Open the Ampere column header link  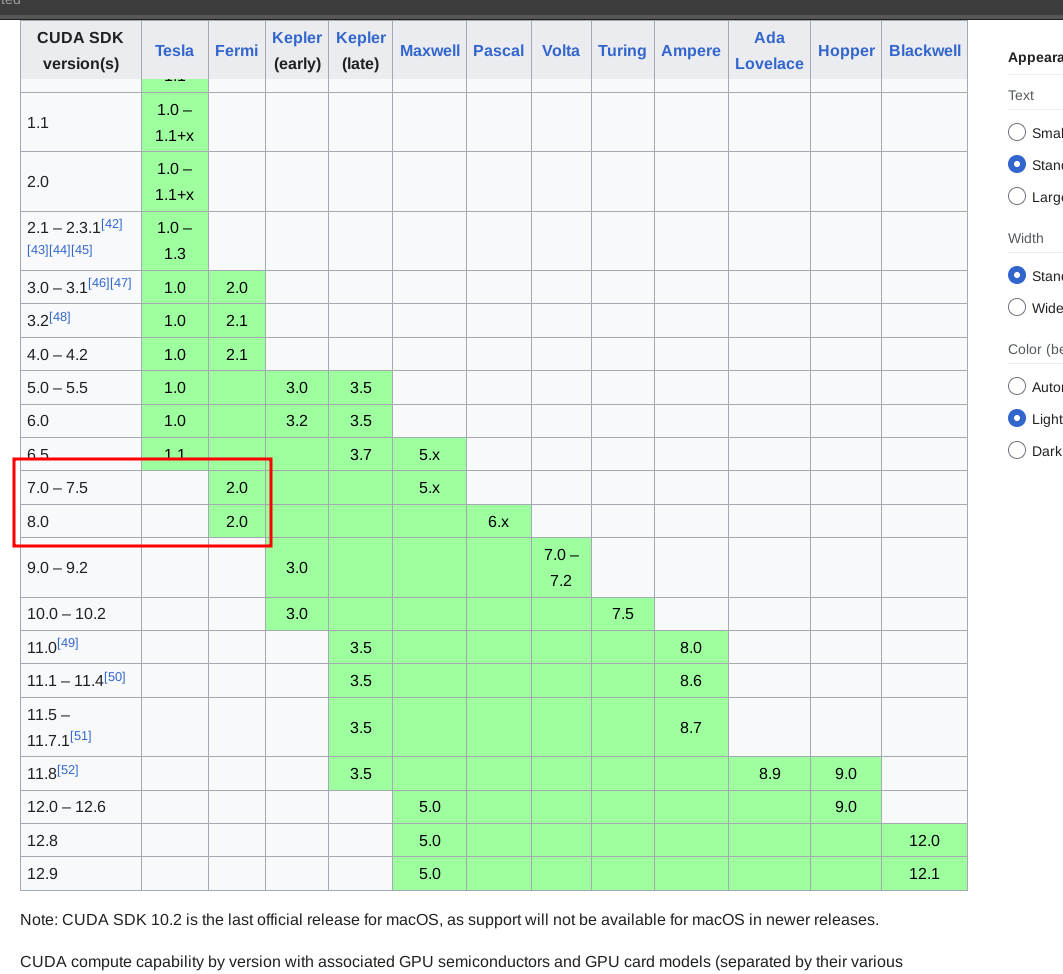click(691, 51)
